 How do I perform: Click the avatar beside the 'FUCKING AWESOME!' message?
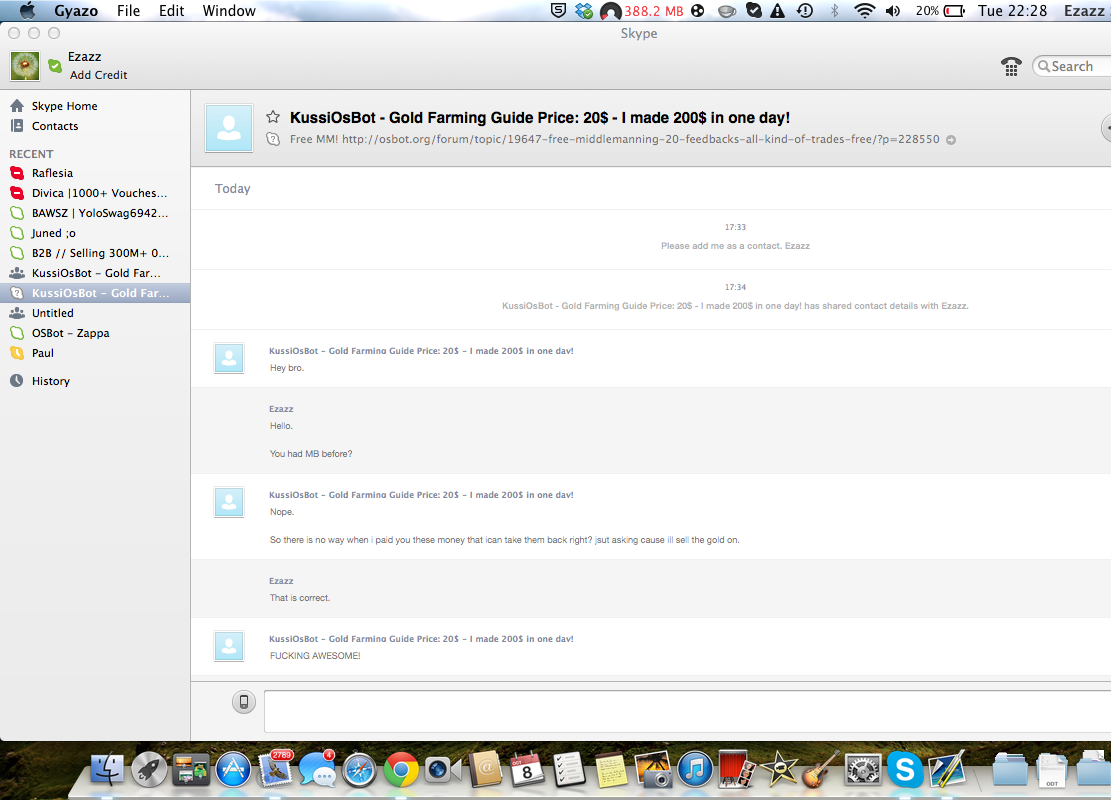pyautogui.click(x=229, y=646)
